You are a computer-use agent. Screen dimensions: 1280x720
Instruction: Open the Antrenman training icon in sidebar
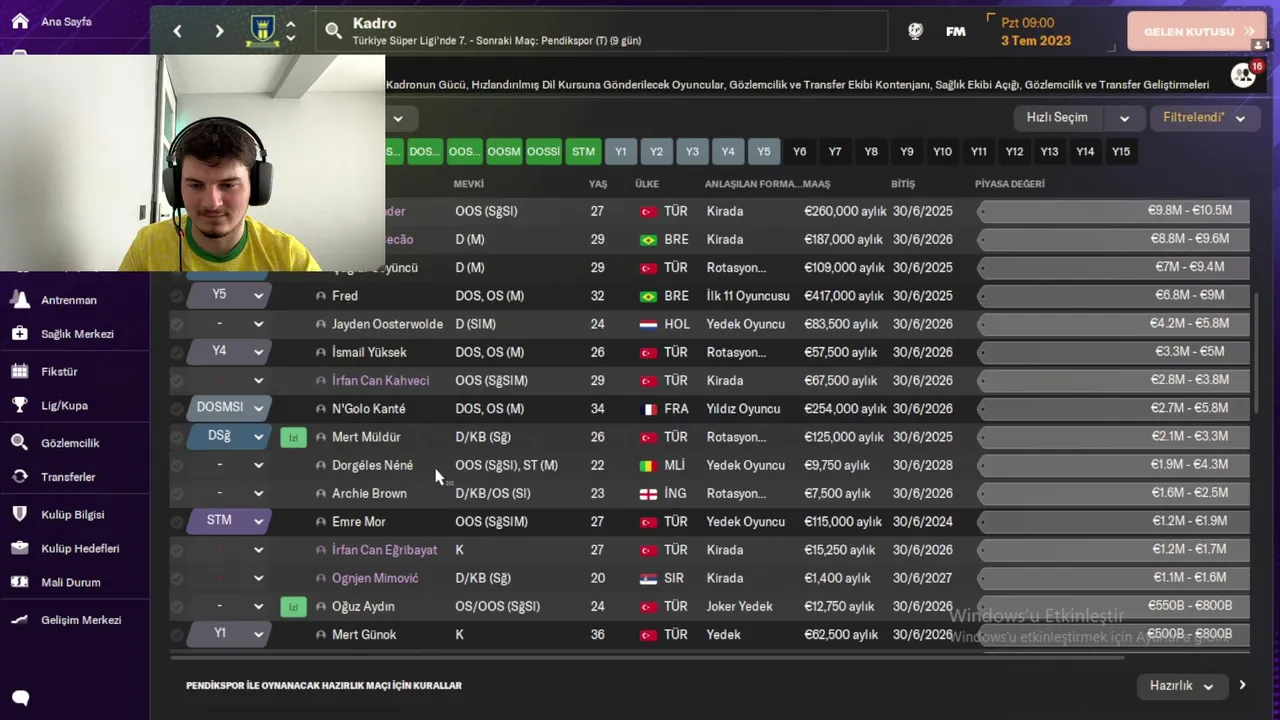tap(20, 300)
